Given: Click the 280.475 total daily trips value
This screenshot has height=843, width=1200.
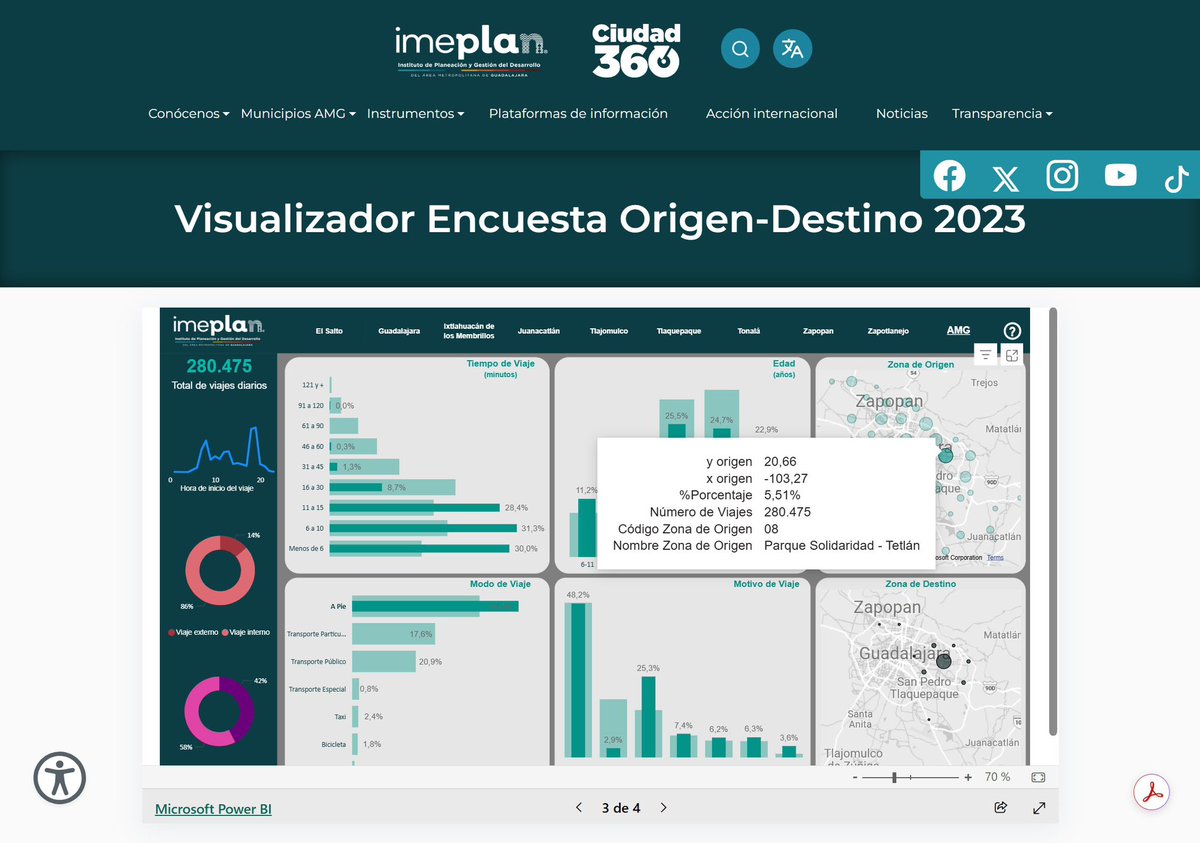Looking at the screenshot, I should click(x=219, y=366).
